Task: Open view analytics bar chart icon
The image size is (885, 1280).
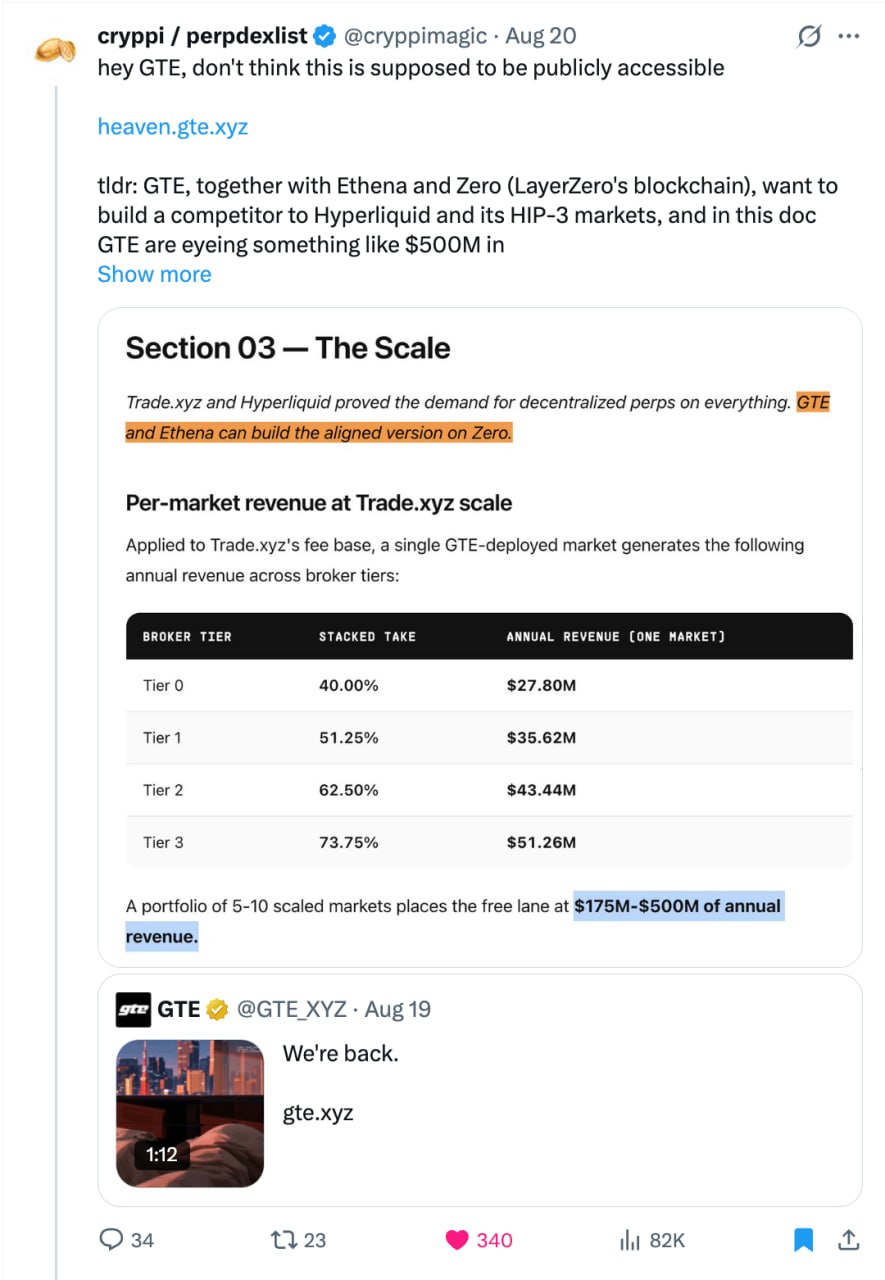Action: pyautogui.click(x=630, y=1240)
